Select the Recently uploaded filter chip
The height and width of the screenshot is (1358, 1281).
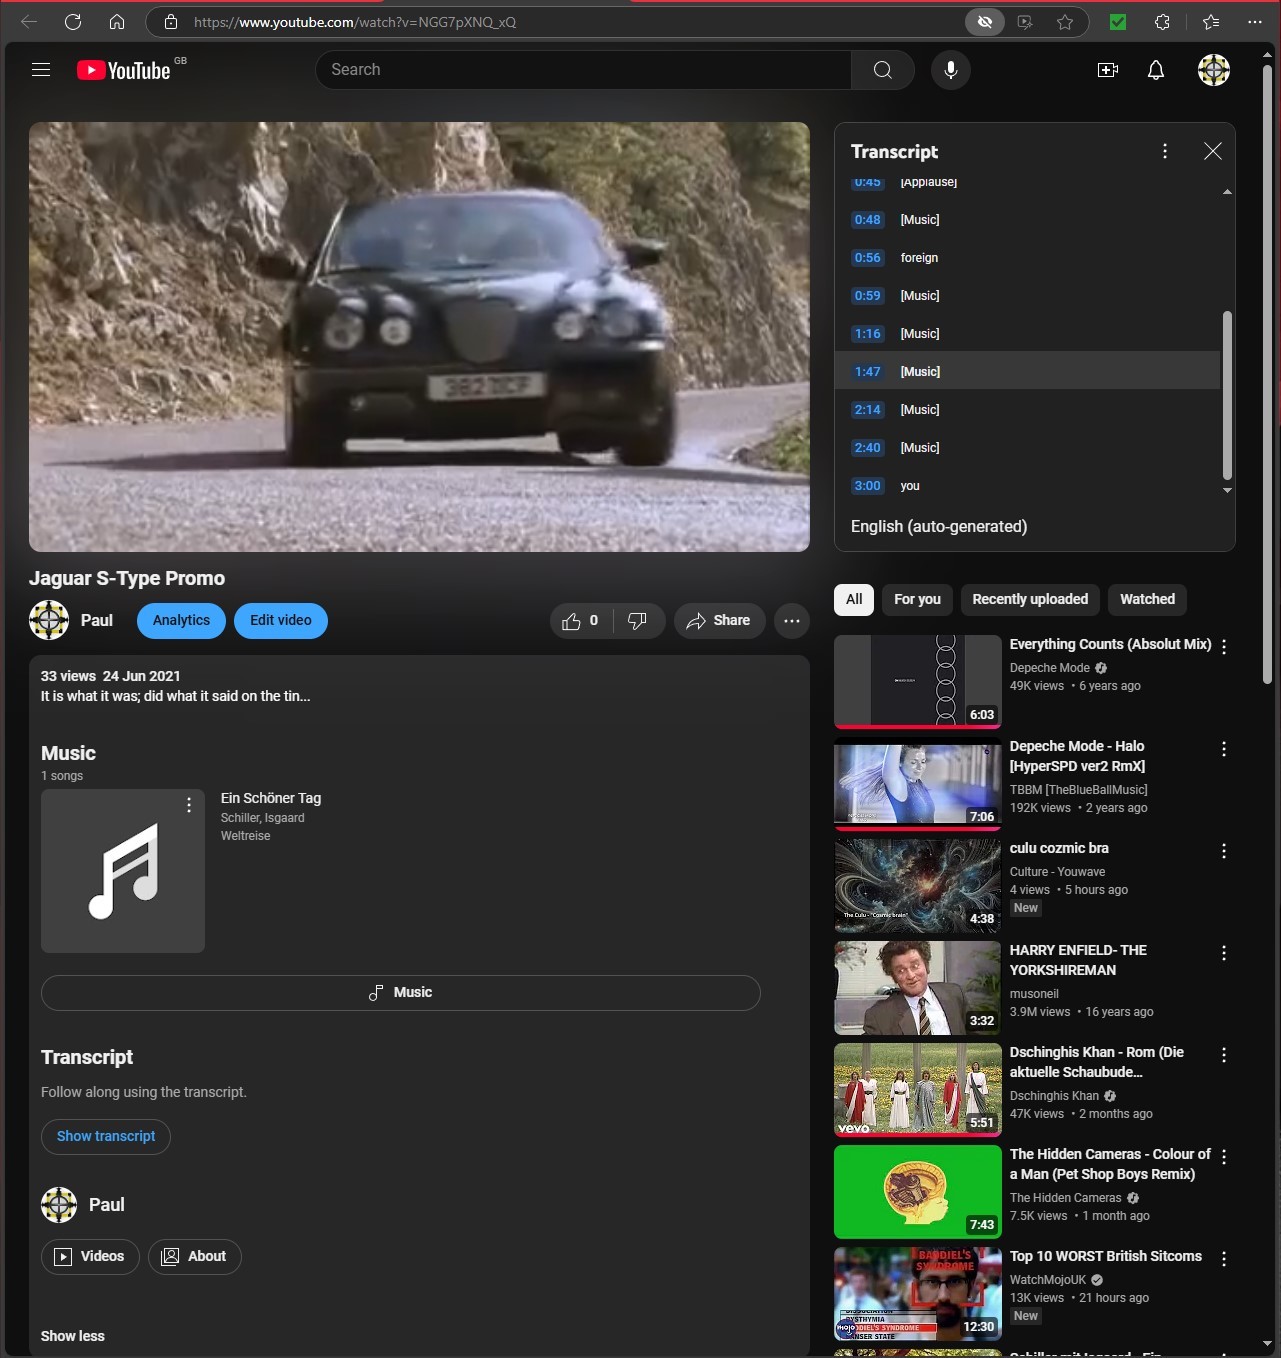coord(1030,599)
